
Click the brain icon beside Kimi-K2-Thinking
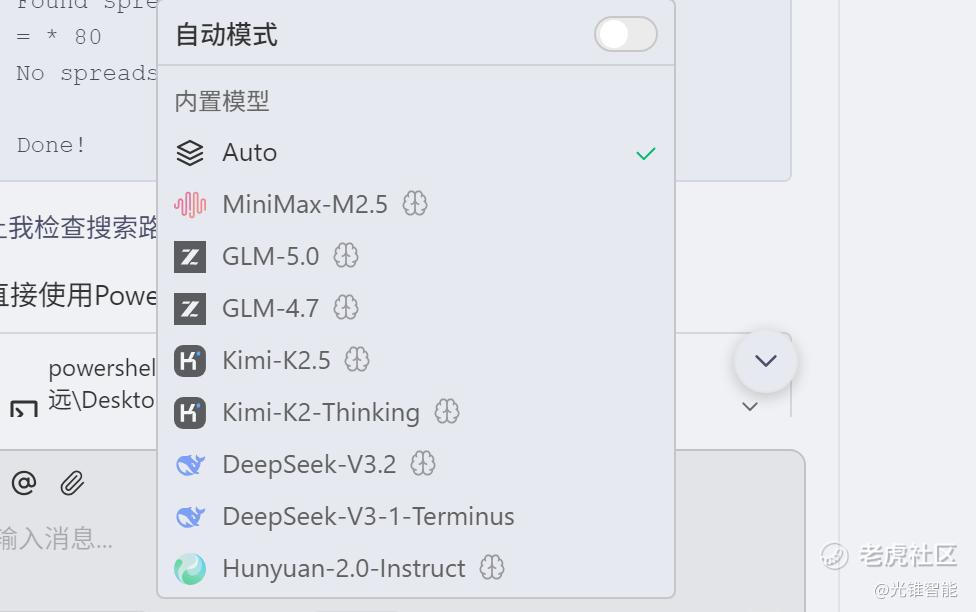tap(447, 412)
